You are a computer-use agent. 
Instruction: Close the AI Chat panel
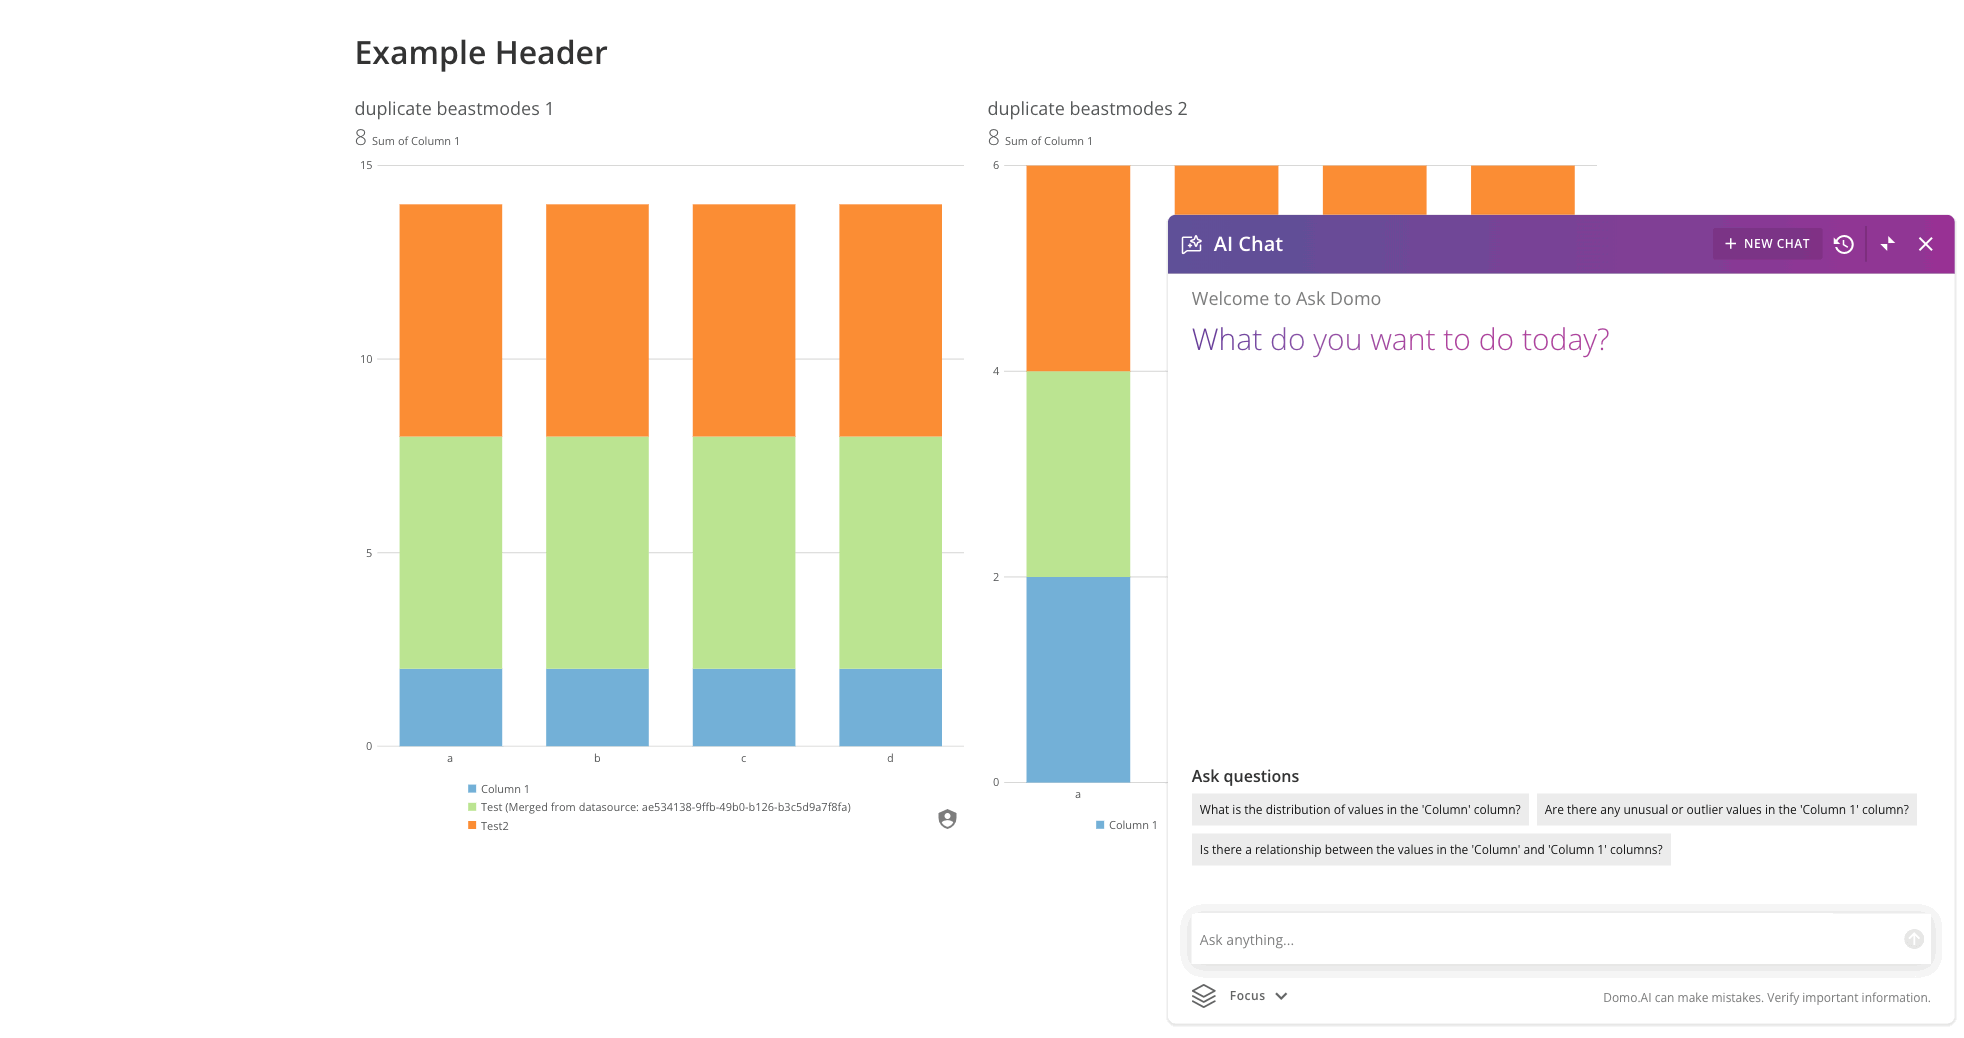tap(1926, 244)
